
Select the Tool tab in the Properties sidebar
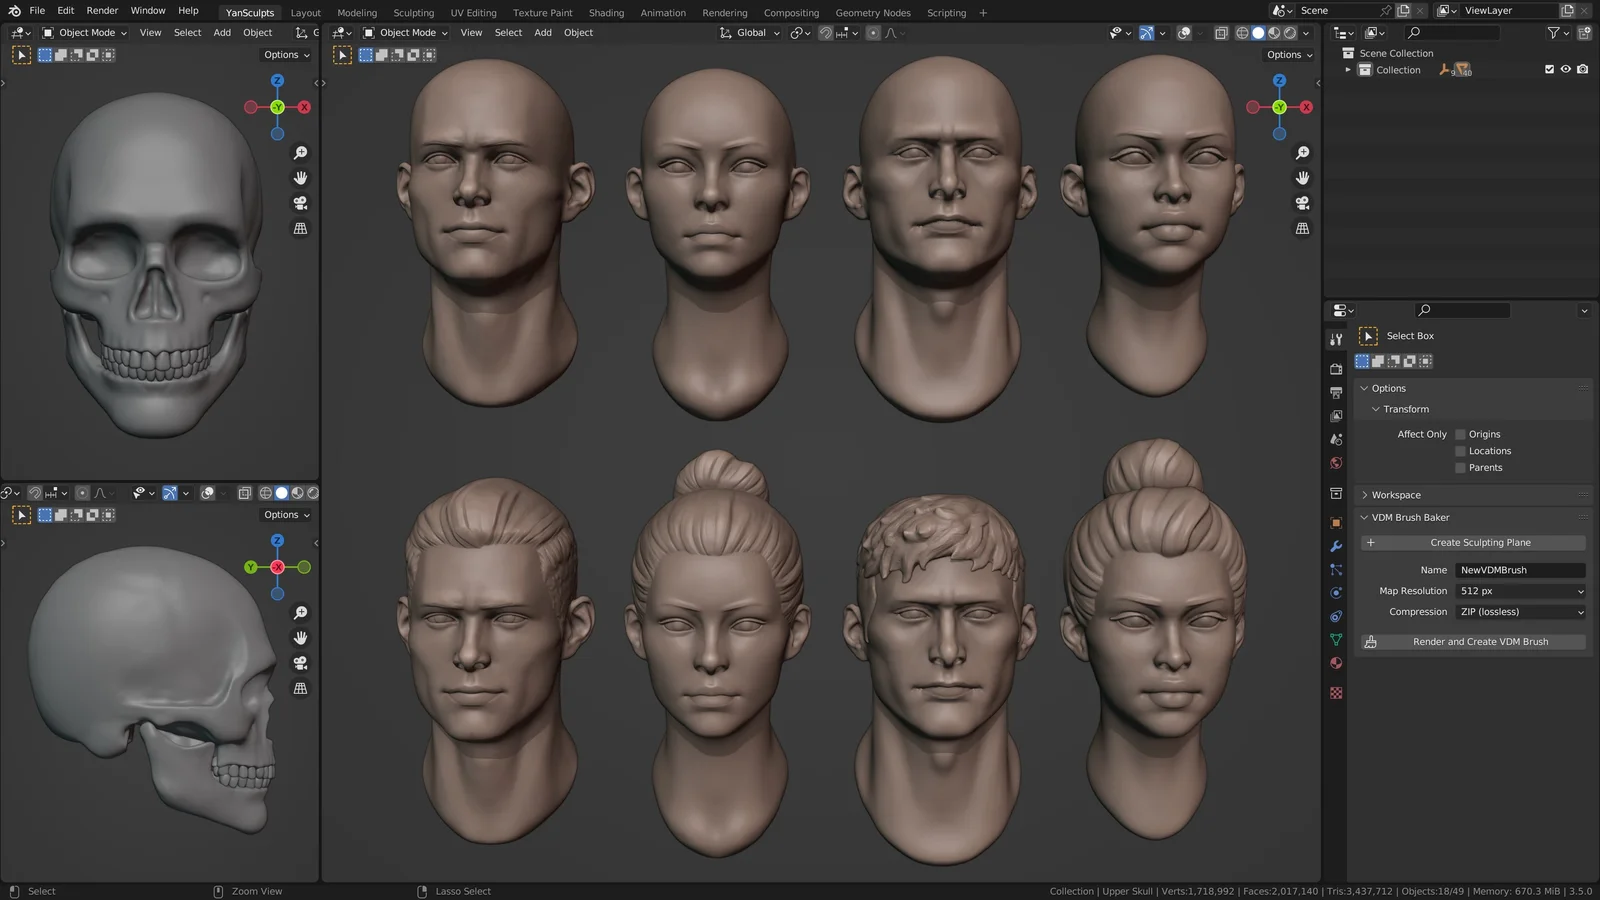coord(1337,339)
